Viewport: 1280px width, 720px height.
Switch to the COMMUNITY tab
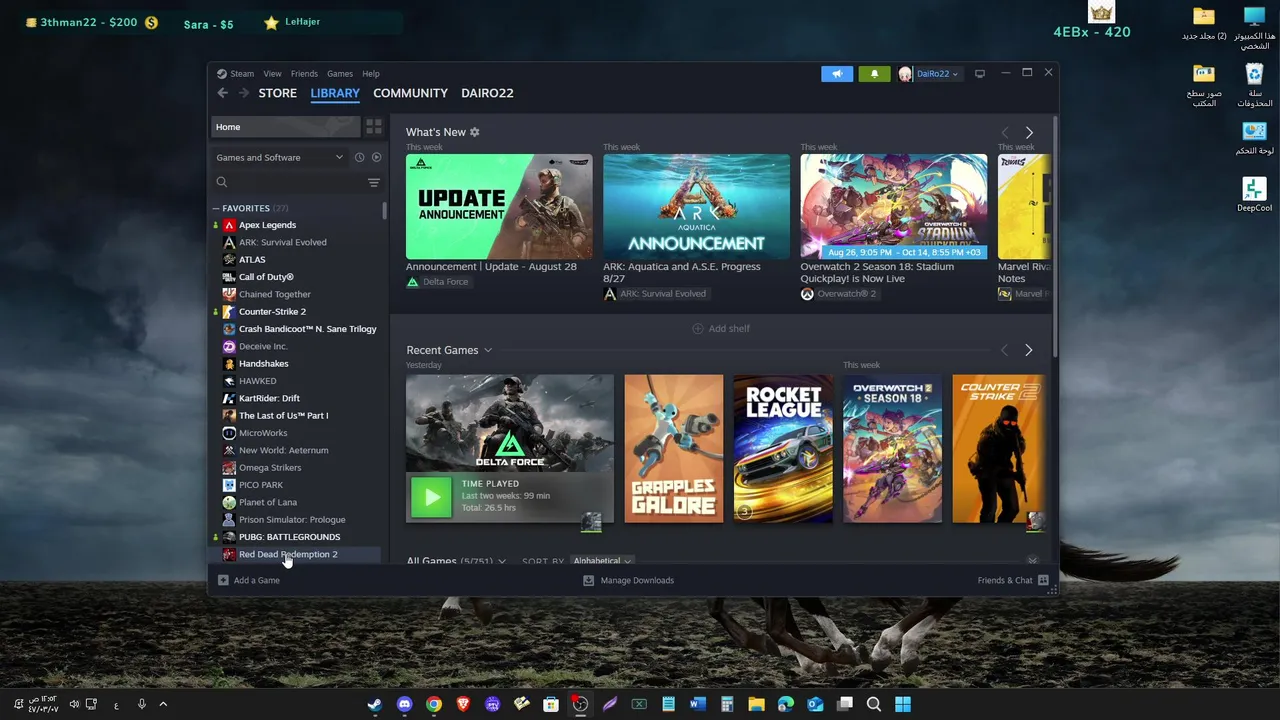tap(410, 93)
